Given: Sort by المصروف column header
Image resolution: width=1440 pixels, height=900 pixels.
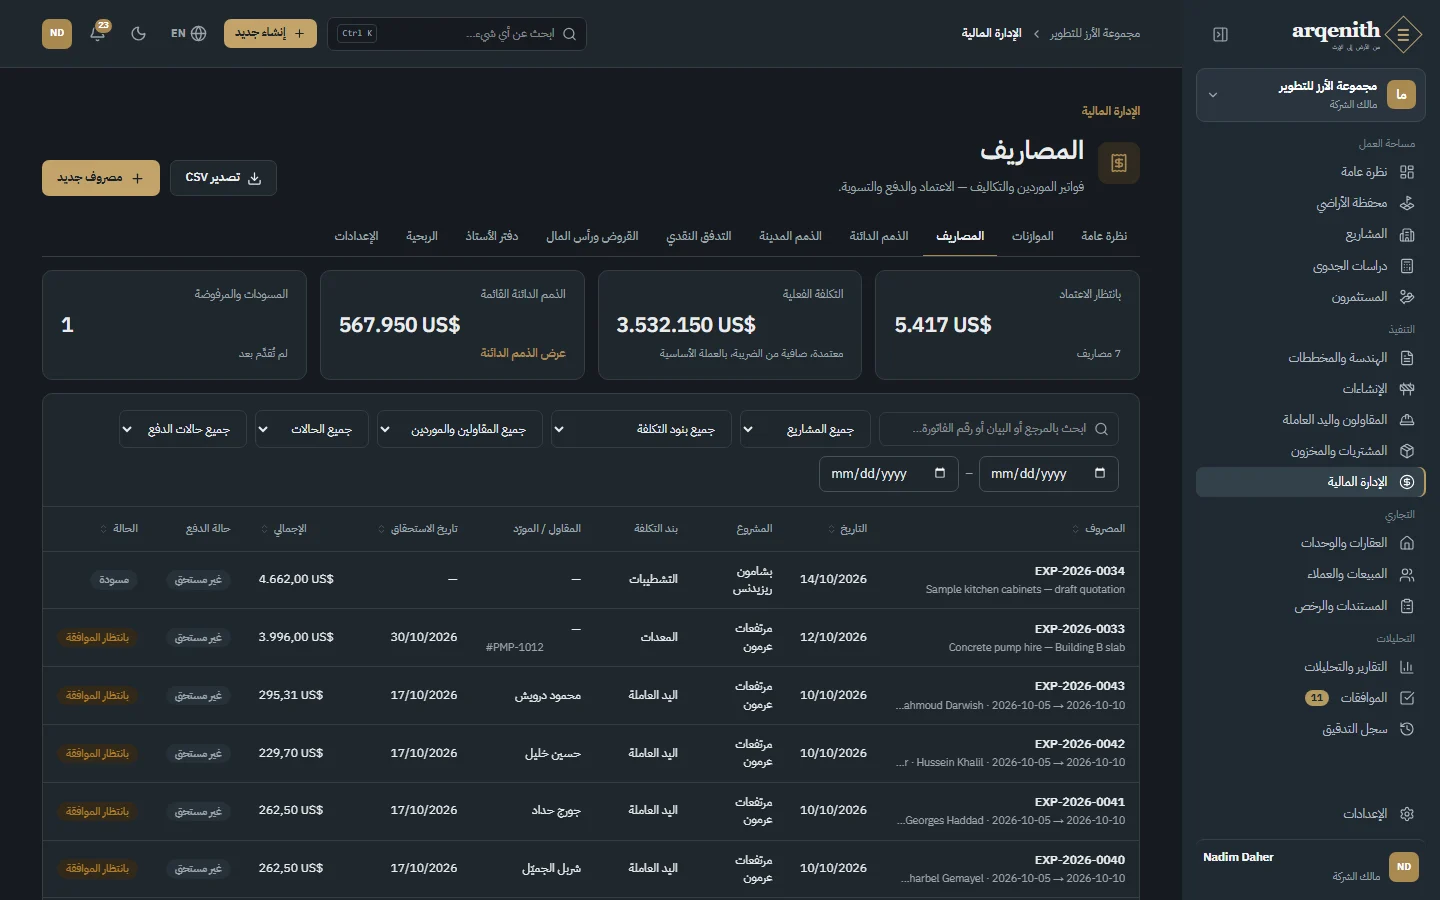Looking at the screenshot, I should pos(1098,528).
